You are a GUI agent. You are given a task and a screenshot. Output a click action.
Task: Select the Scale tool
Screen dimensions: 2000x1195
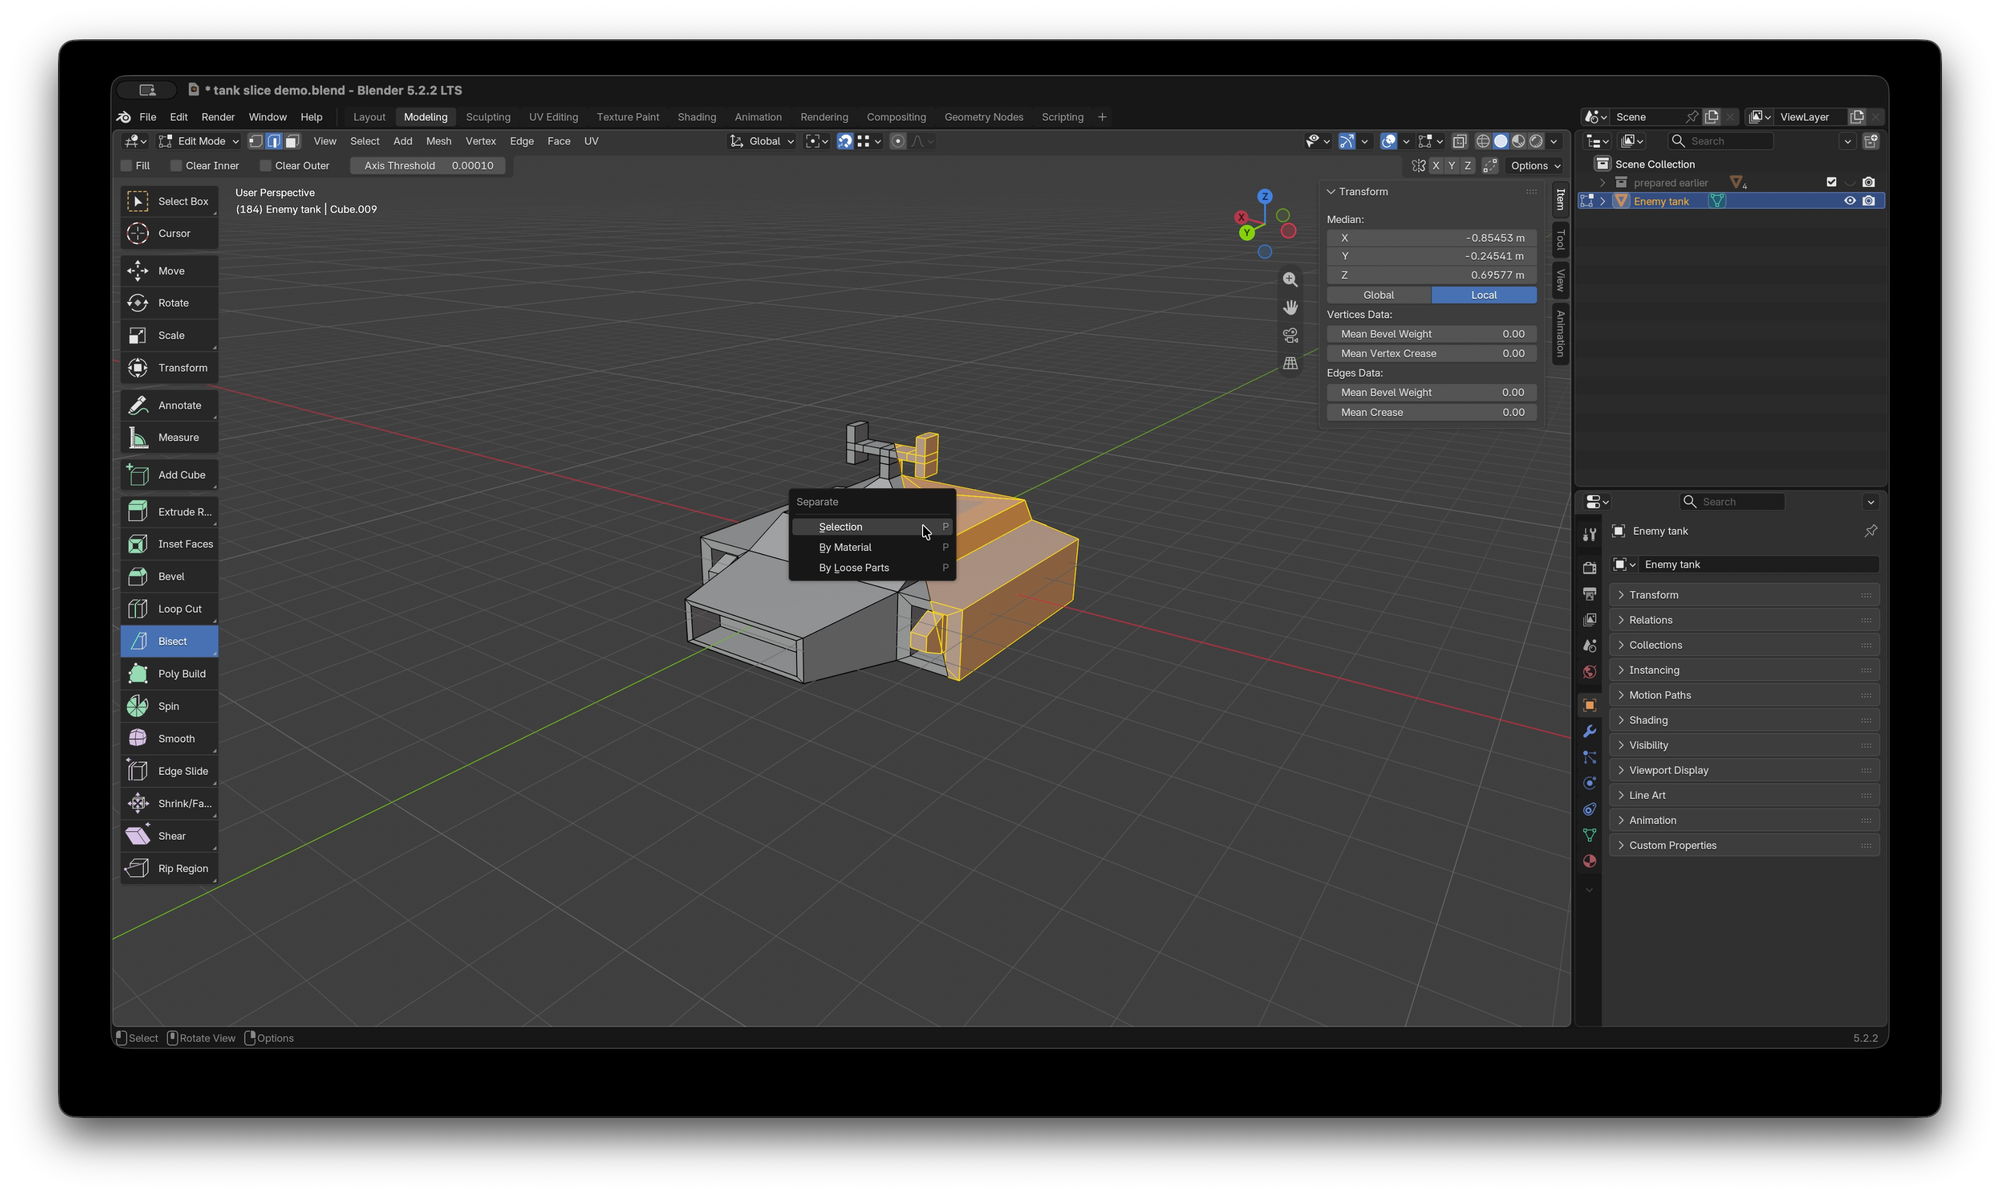[x=169, y=335]
